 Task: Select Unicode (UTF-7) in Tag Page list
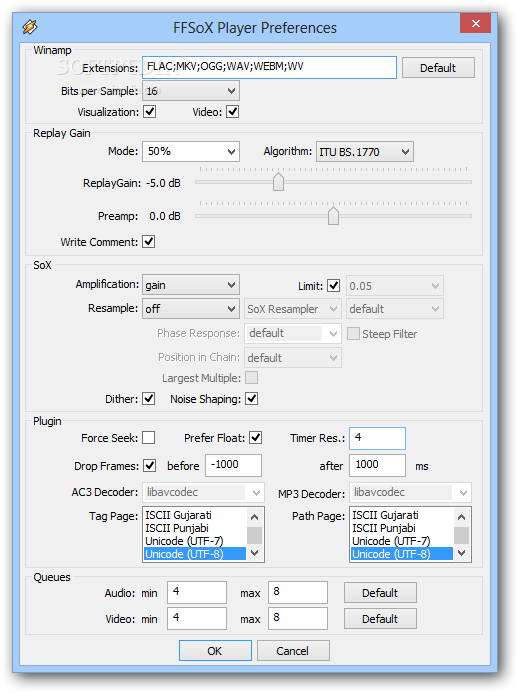coord(194,541)
